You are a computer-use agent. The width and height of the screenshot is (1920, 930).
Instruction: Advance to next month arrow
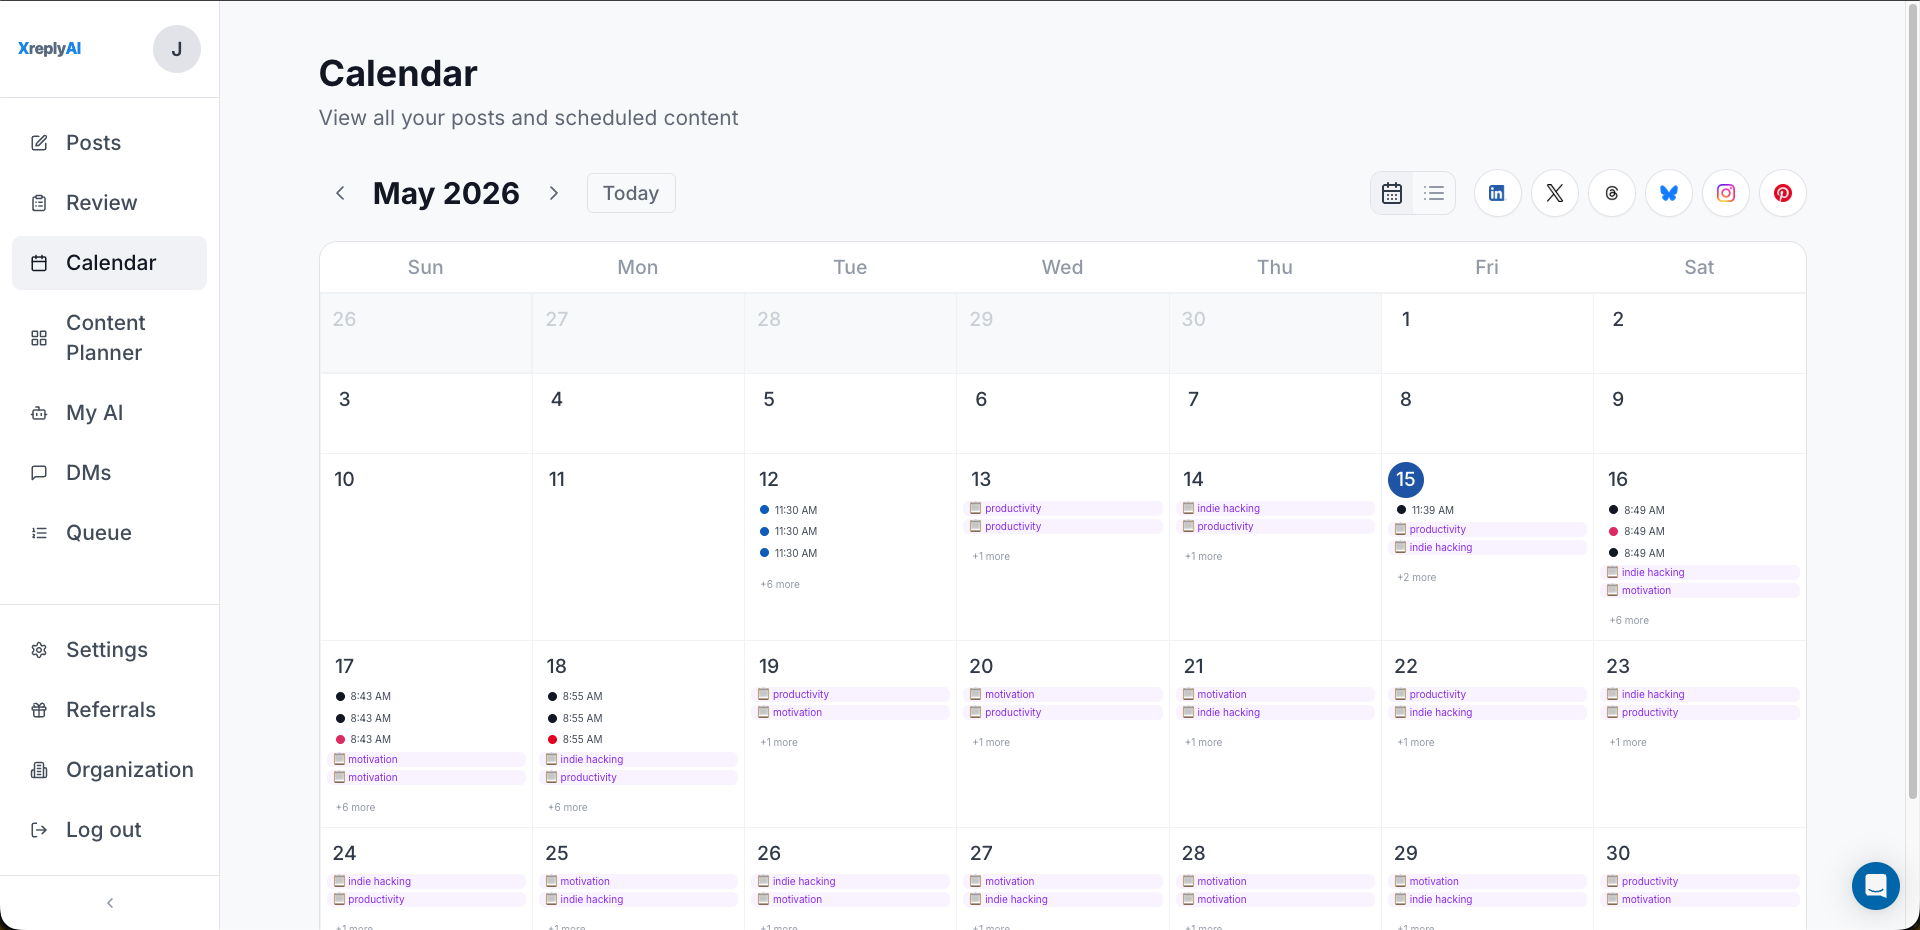[554, 193]
